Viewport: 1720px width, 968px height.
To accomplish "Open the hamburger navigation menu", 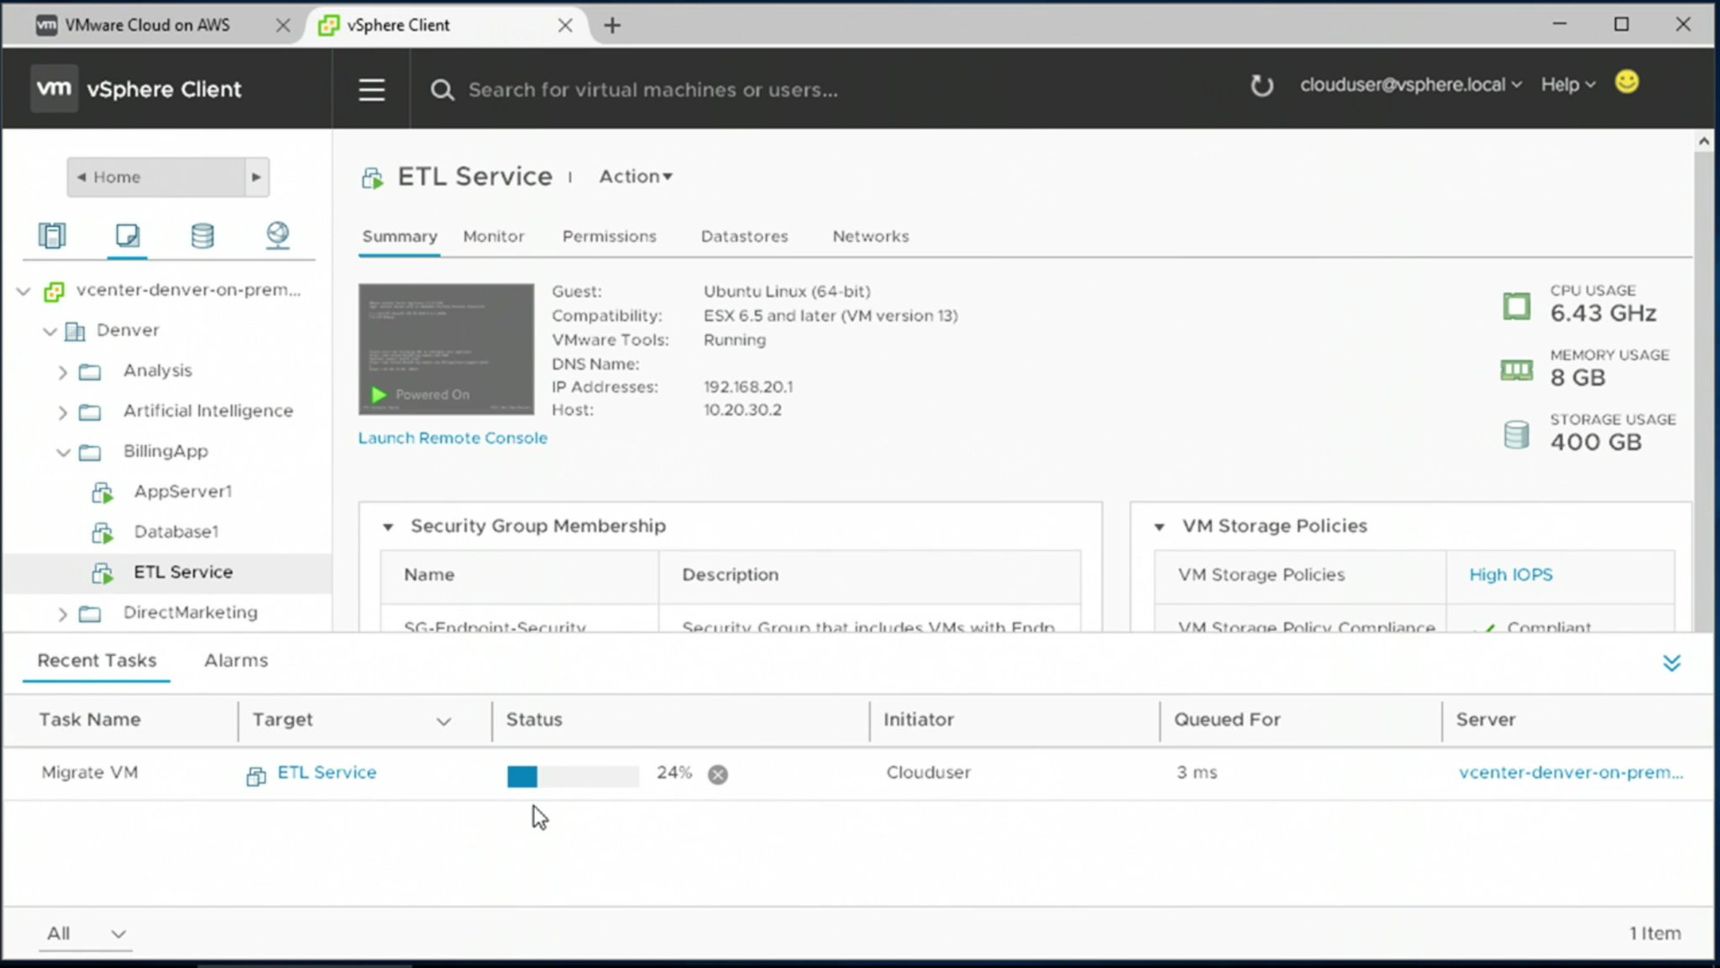I will point(372,90).
